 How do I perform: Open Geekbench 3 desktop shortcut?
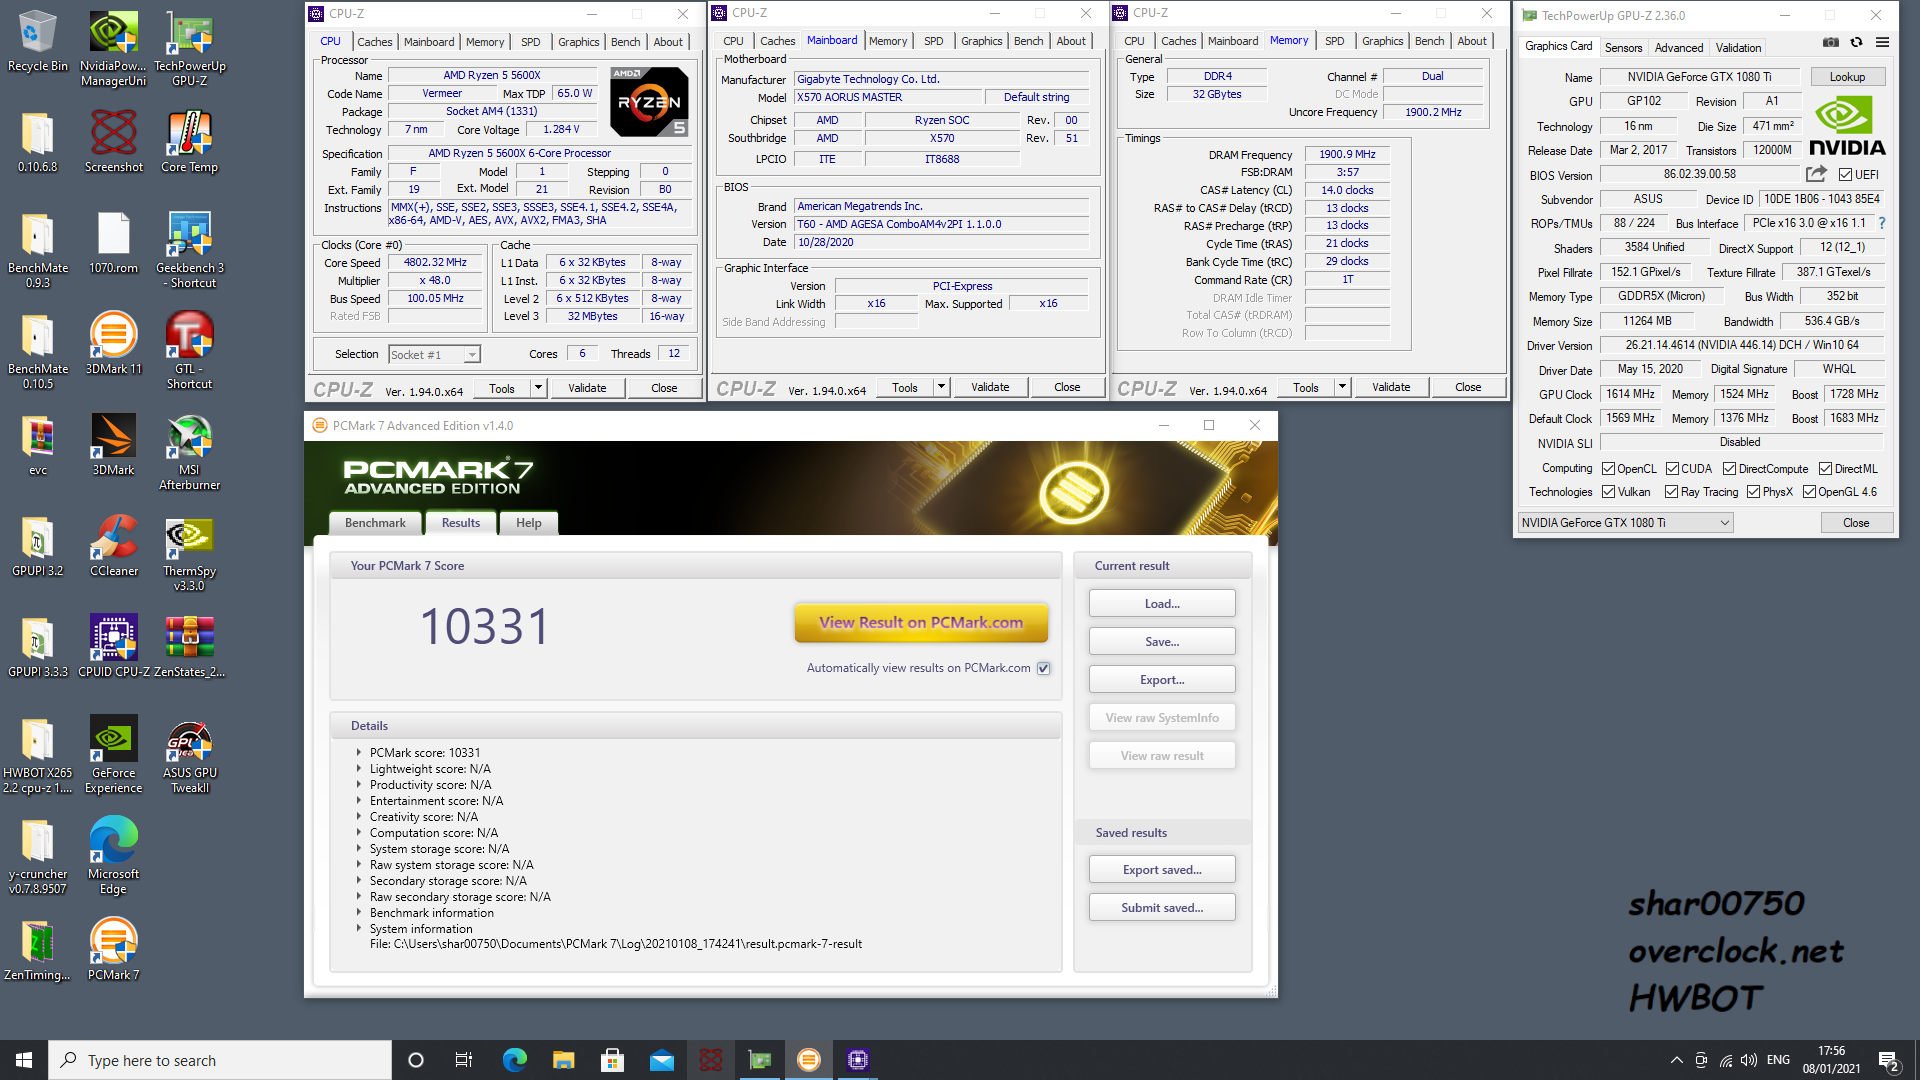tap(189, 250)
